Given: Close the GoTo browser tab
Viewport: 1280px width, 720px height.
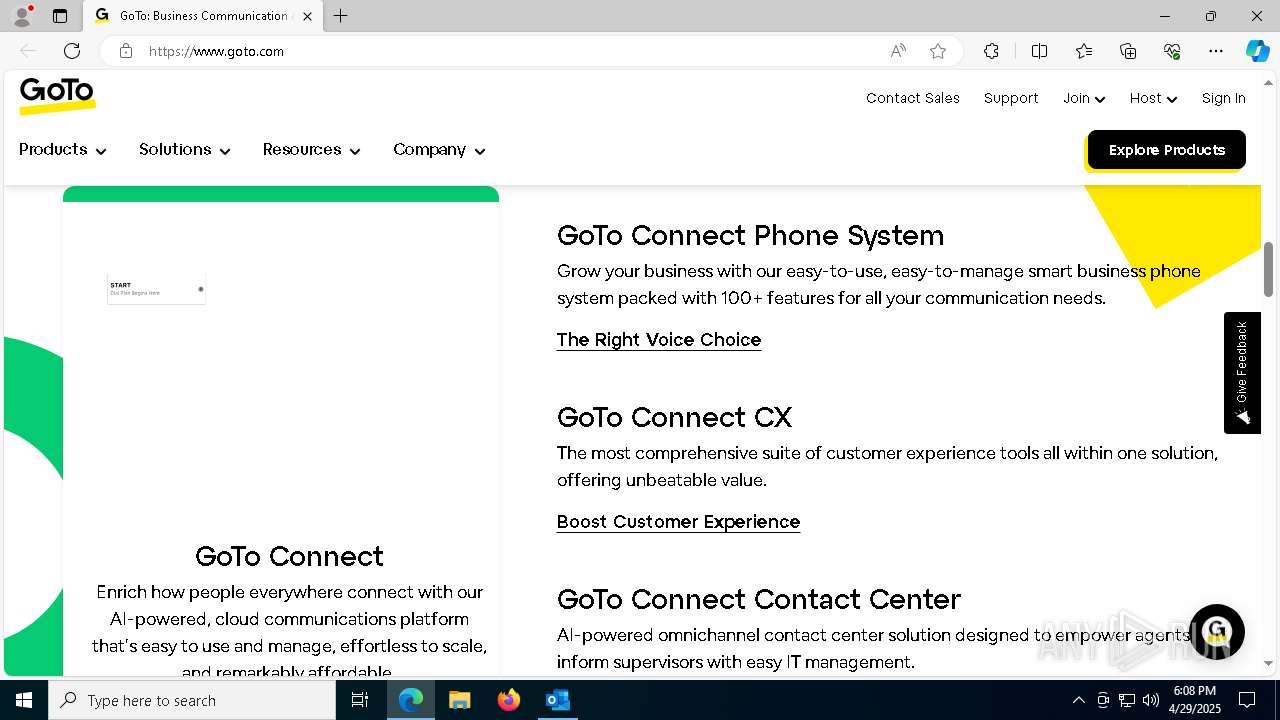Looking at the screenshot, I should tap(307, 16).
